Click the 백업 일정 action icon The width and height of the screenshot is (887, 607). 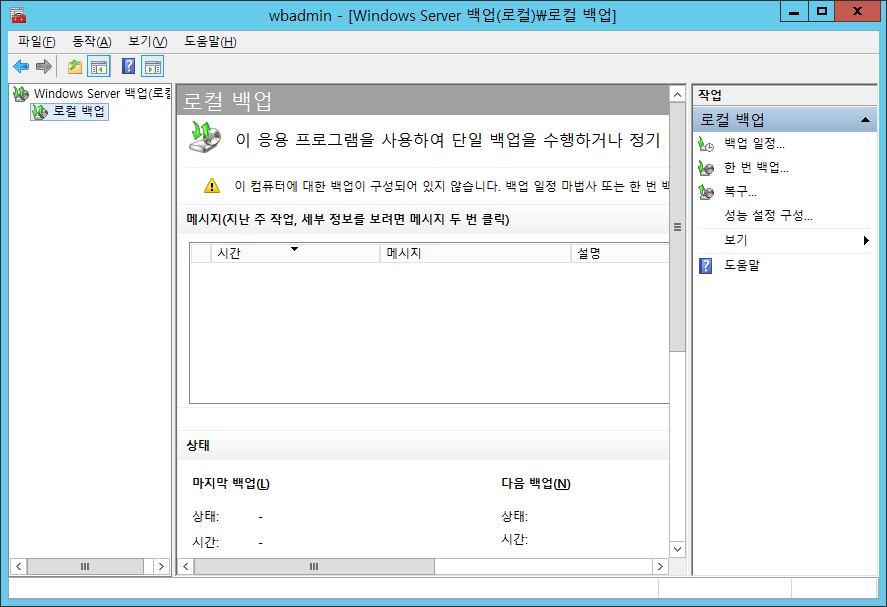click(706, 144)
